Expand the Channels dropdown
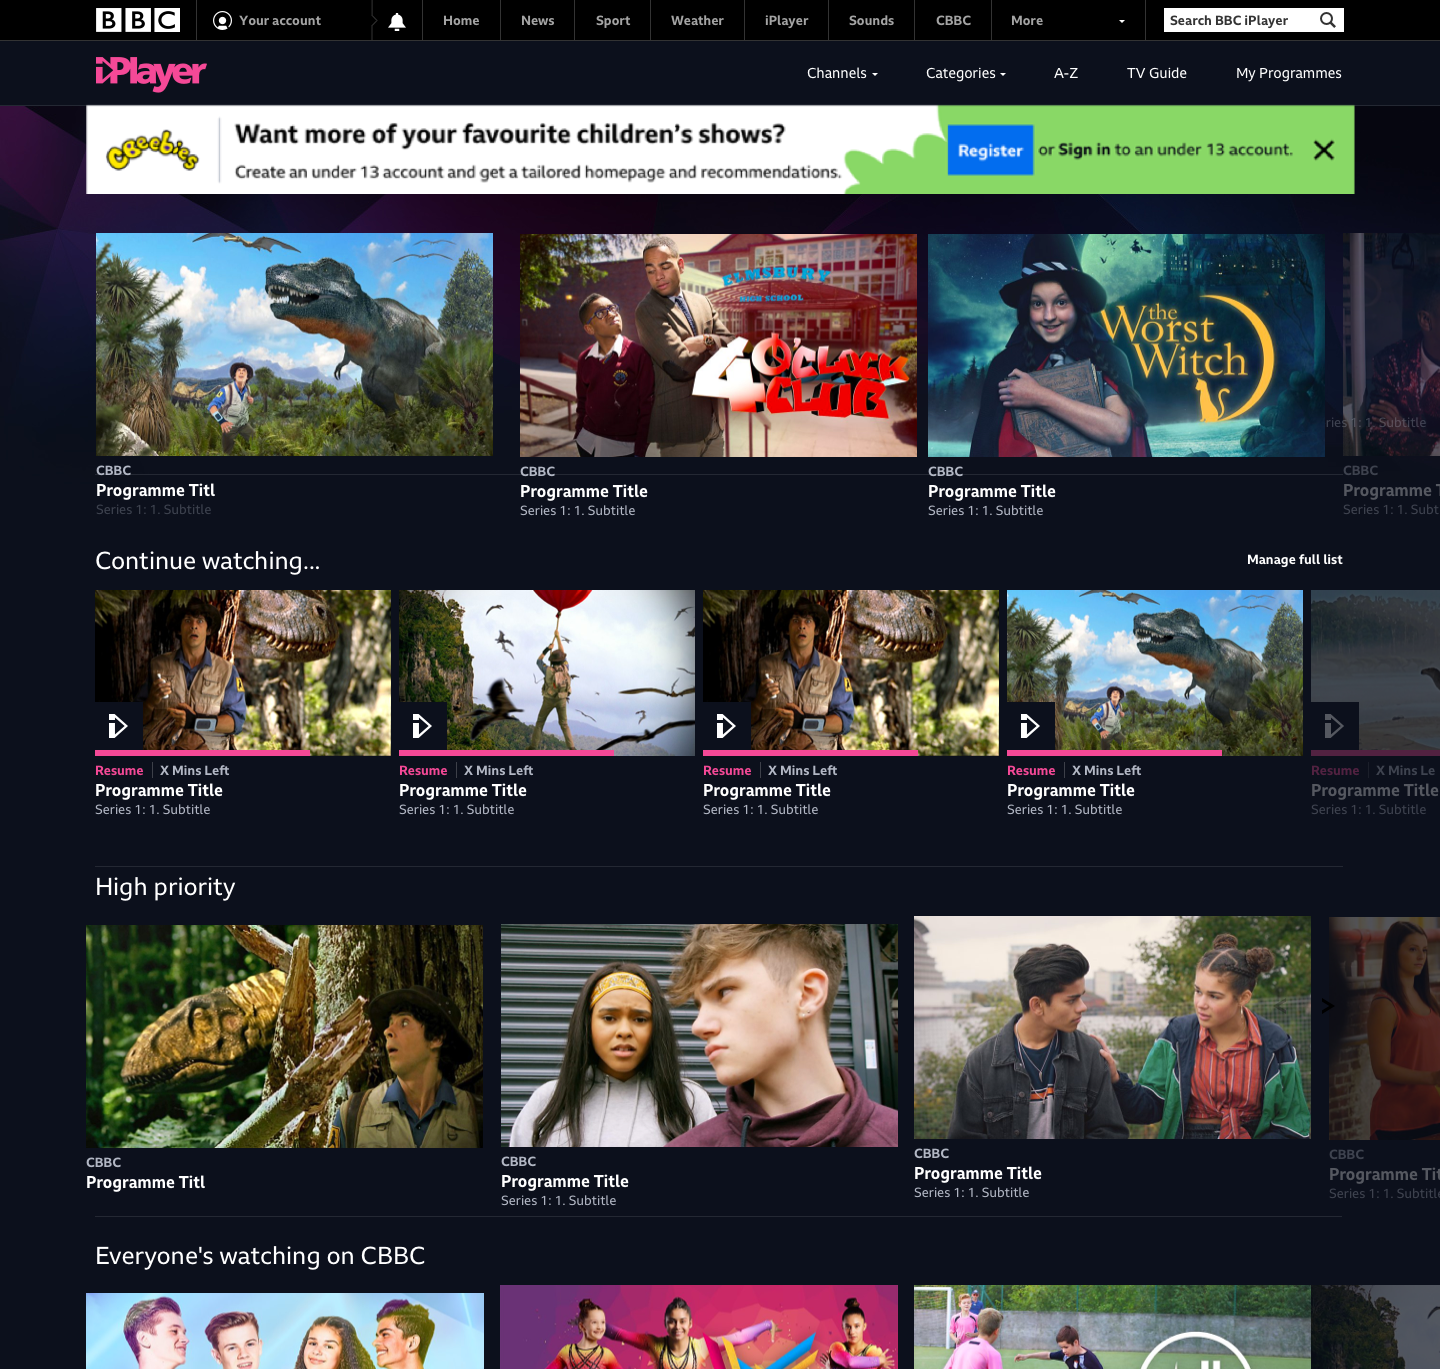This screenshot has width=1440, height=1369. point(842,73)
